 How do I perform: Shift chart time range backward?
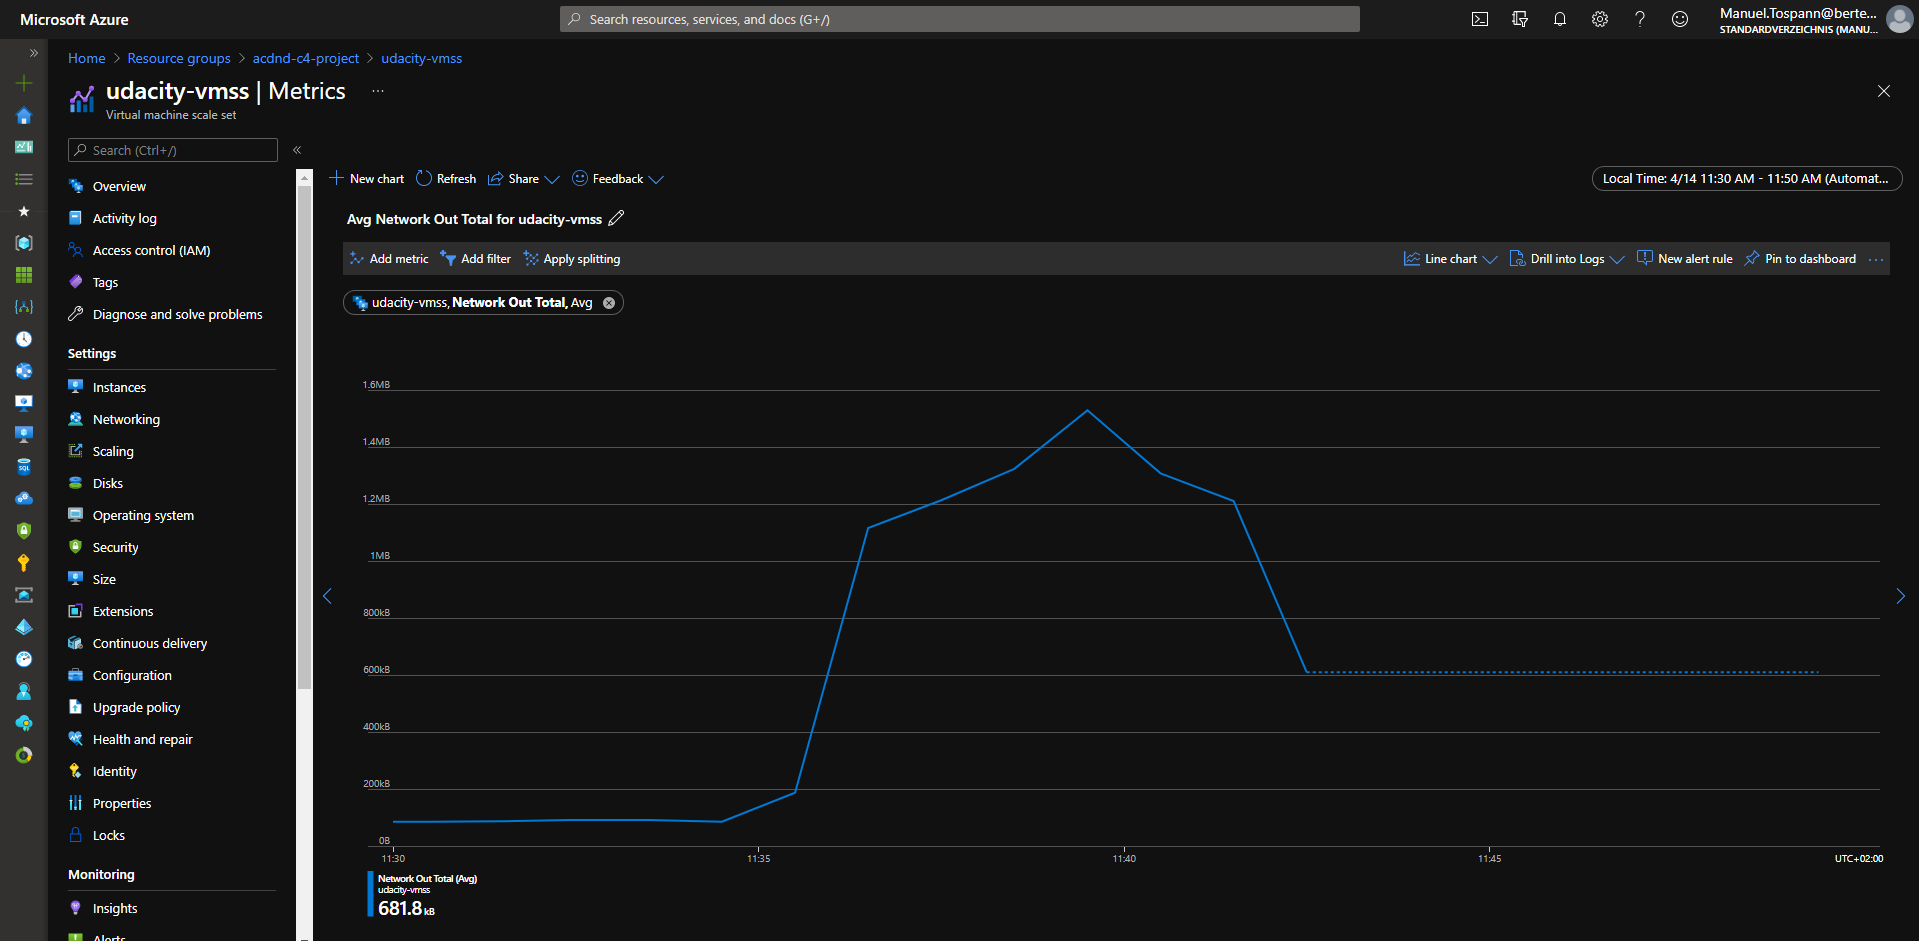coord(327,596)
